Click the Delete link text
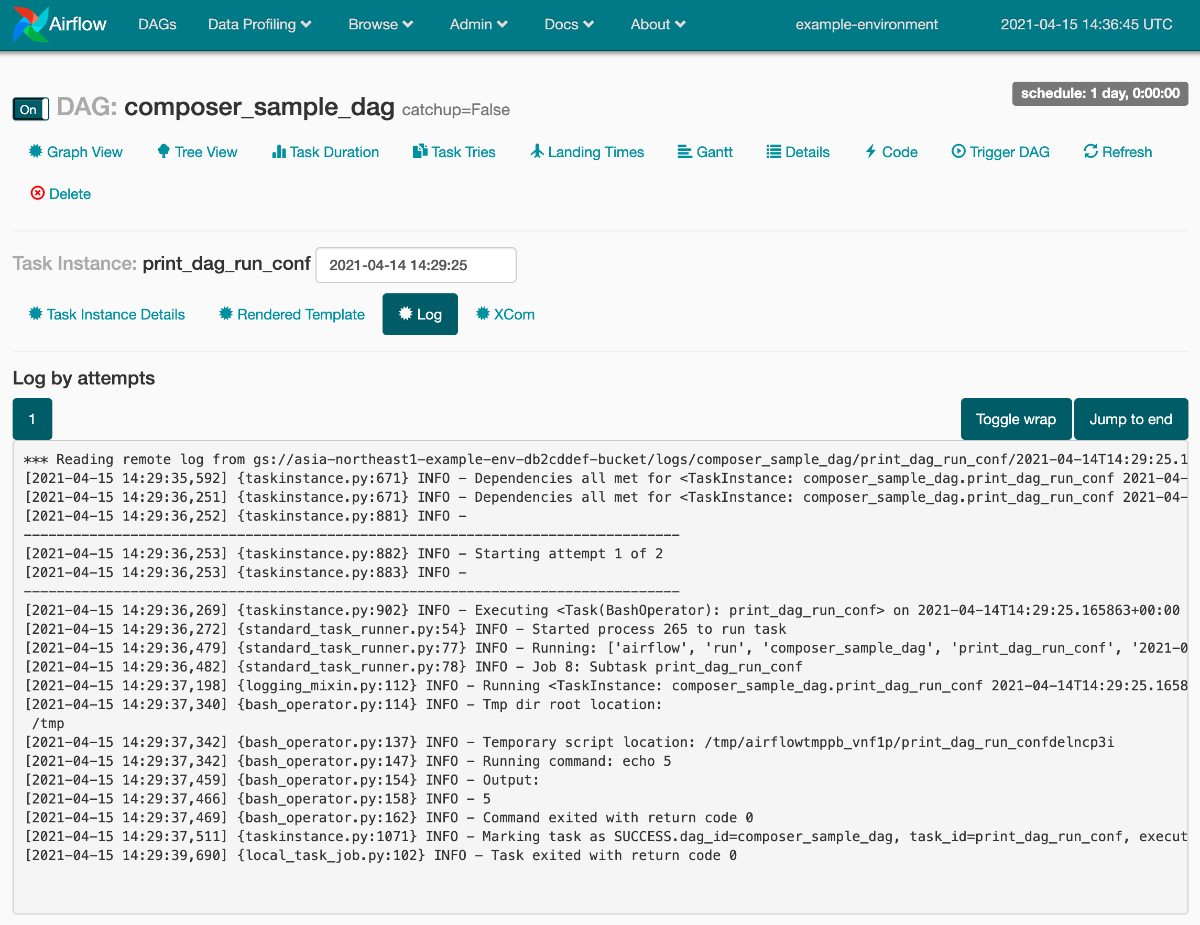 70,194
